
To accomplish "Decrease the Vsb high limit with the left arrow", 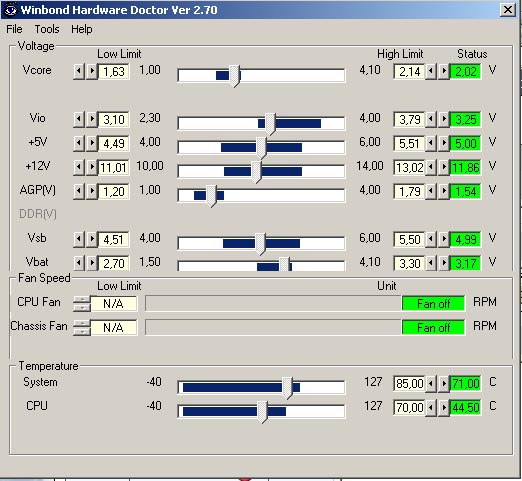I will (431, 239).
